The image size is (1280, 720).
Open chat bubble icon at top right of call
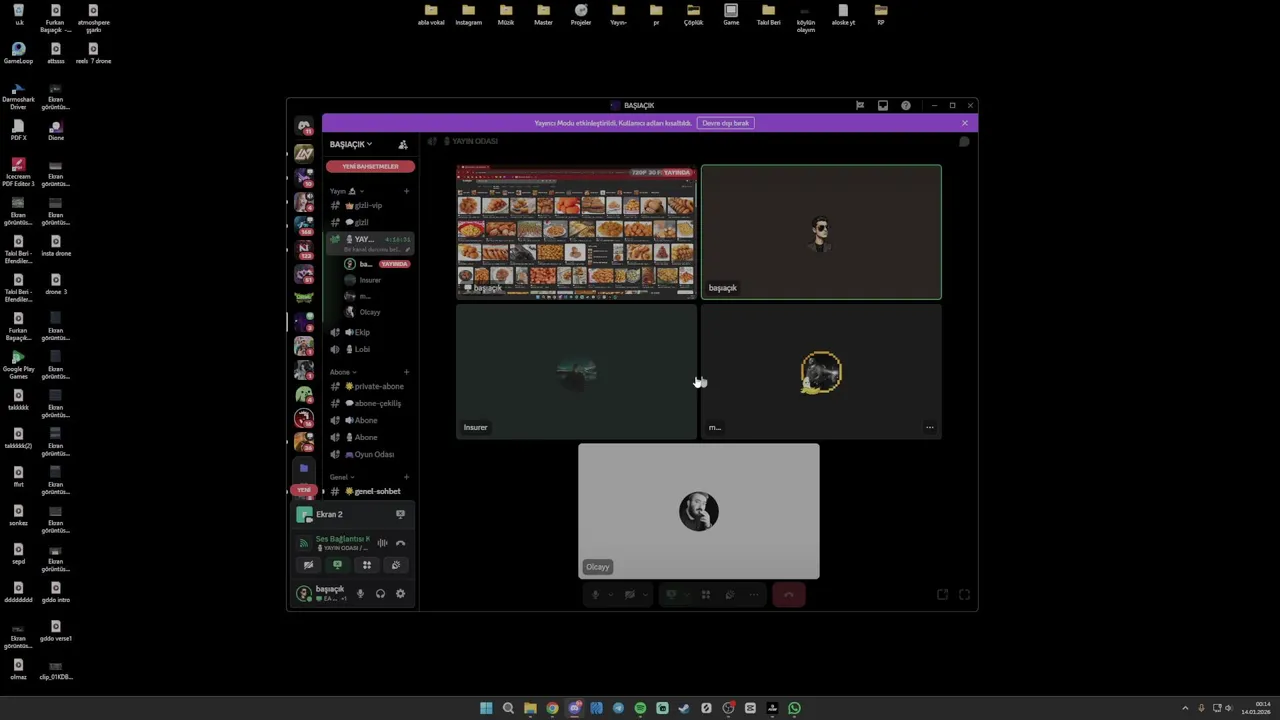click(x=964, y=142)
